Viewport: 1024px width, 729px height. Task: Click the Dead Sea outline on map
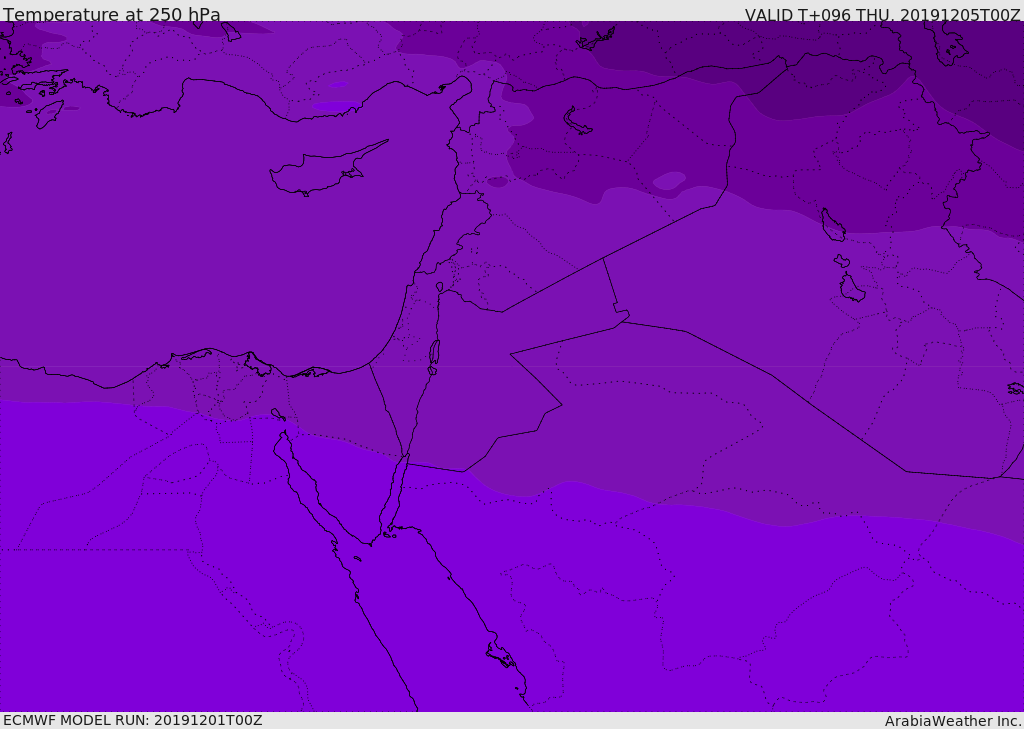(434, 354)
